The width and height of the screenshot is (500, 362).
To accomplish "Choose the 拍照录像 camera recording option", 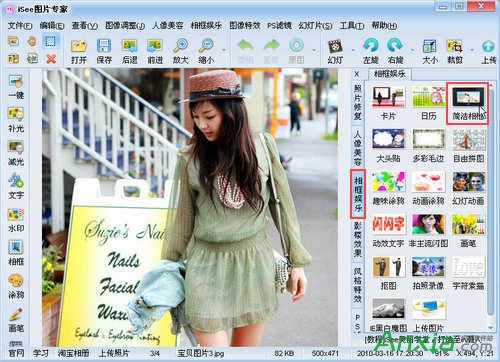I will [428, 273].
